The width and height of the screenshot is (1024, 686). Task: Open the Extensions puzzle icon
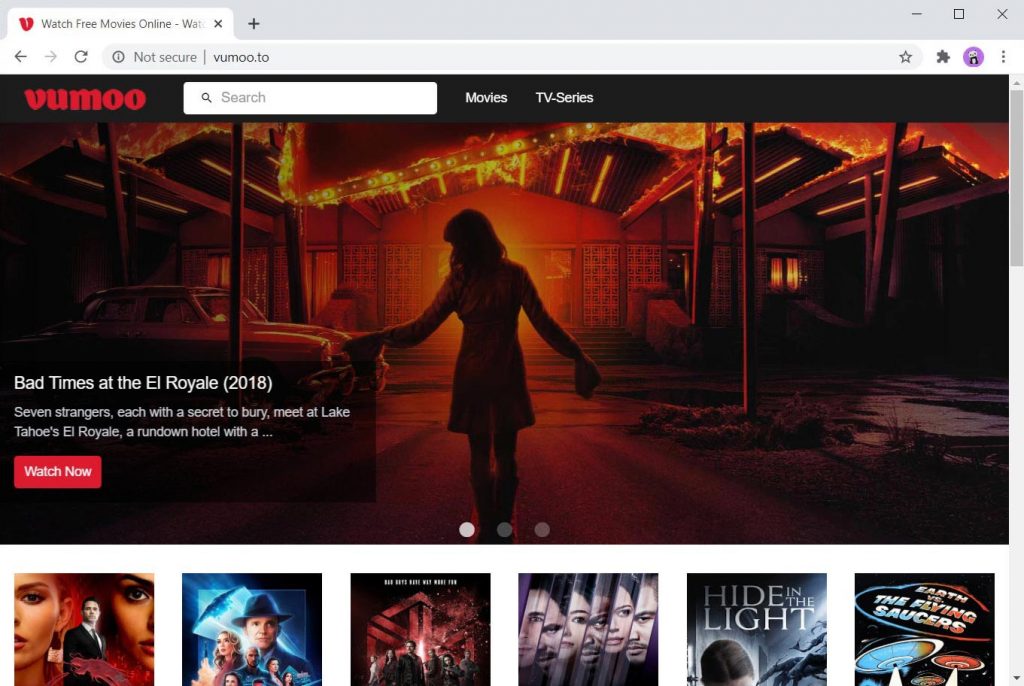click(942, 57)
